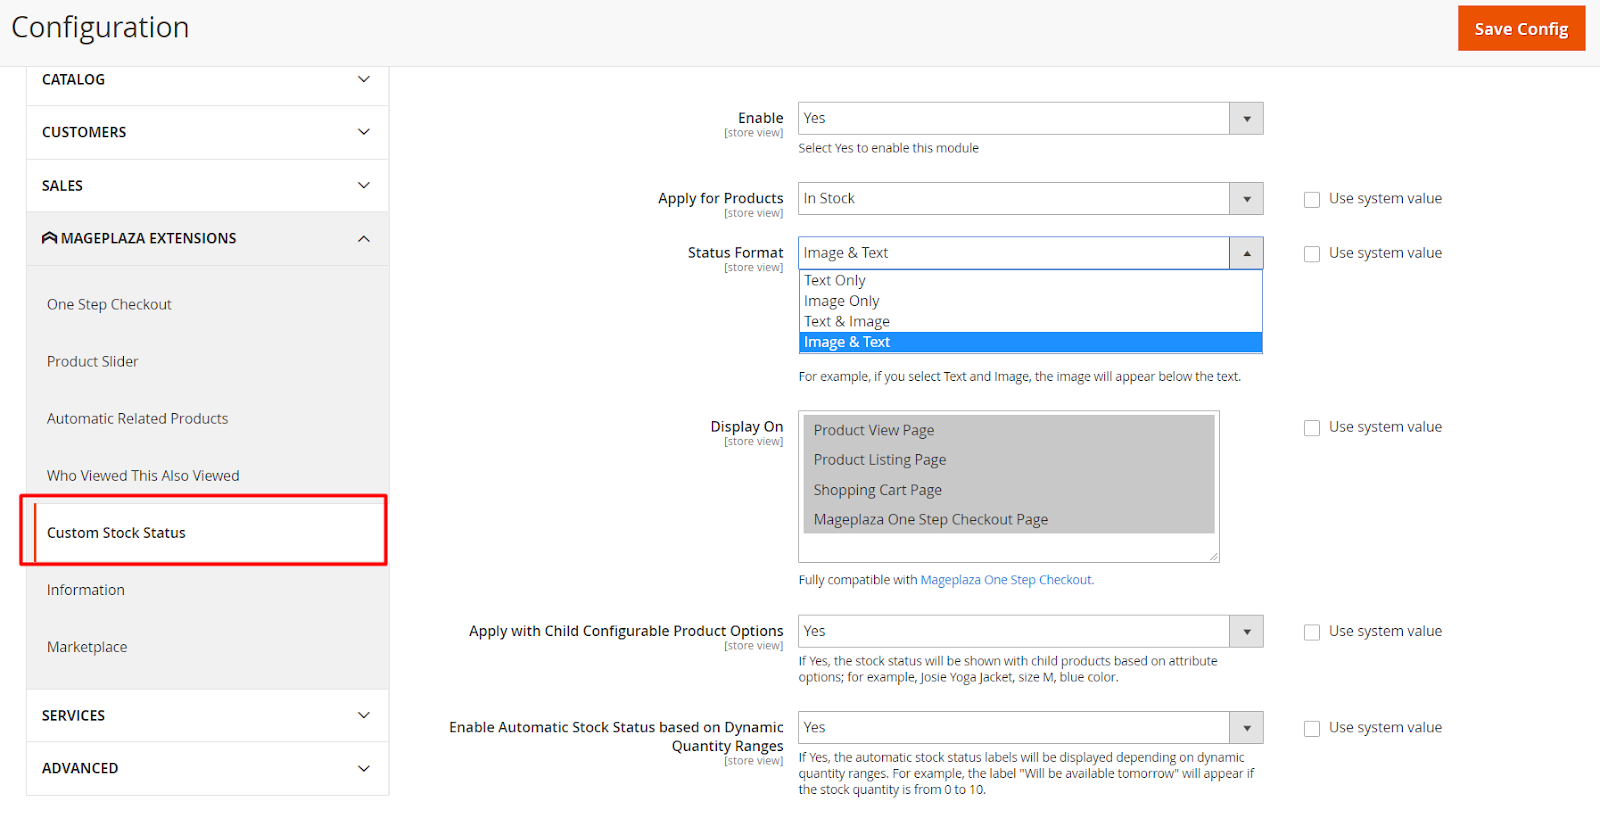Choose Image Only in Status Format list
Viewport: 1600px width, 835px height.
coord(842,301)
